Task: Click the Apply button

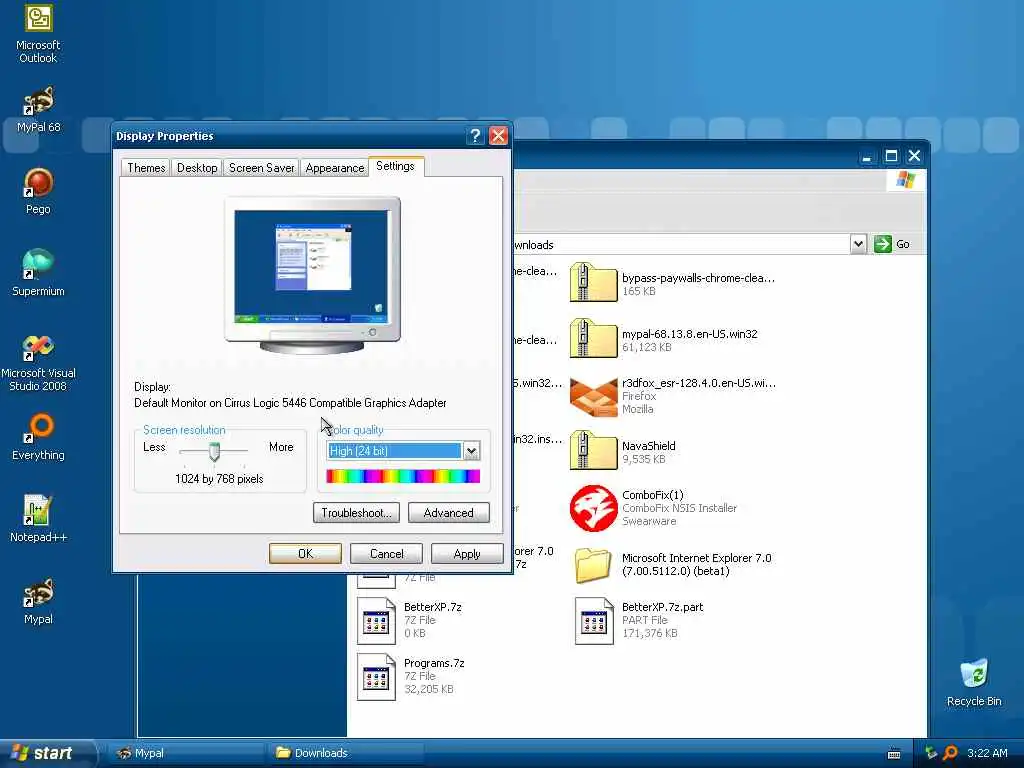Action: (467, 554)
